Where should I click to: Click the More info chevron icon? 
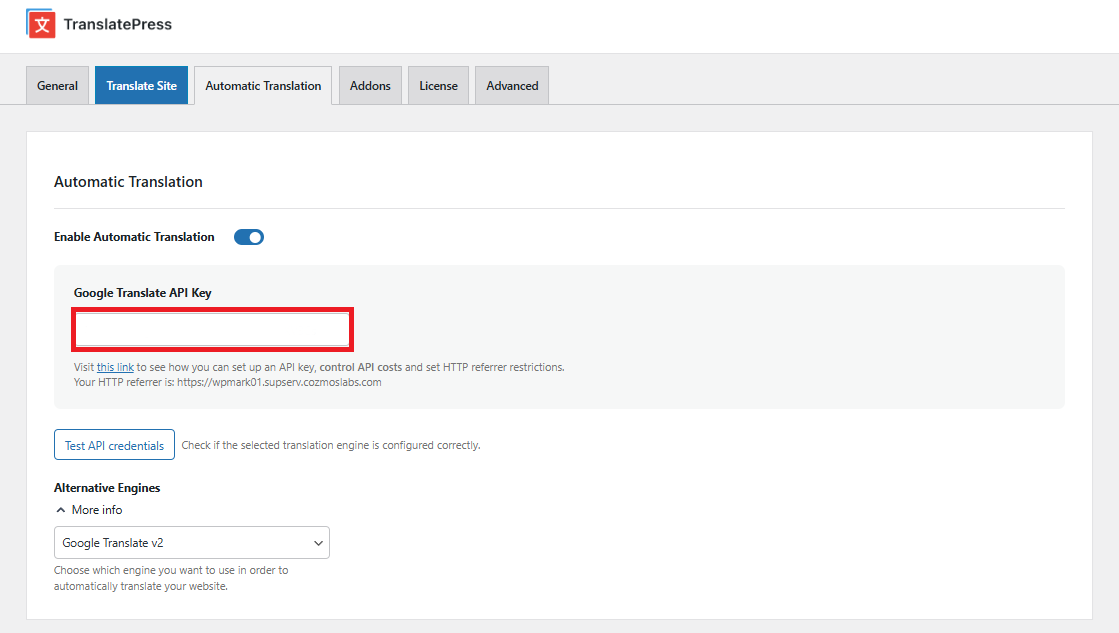click(60, 509)
